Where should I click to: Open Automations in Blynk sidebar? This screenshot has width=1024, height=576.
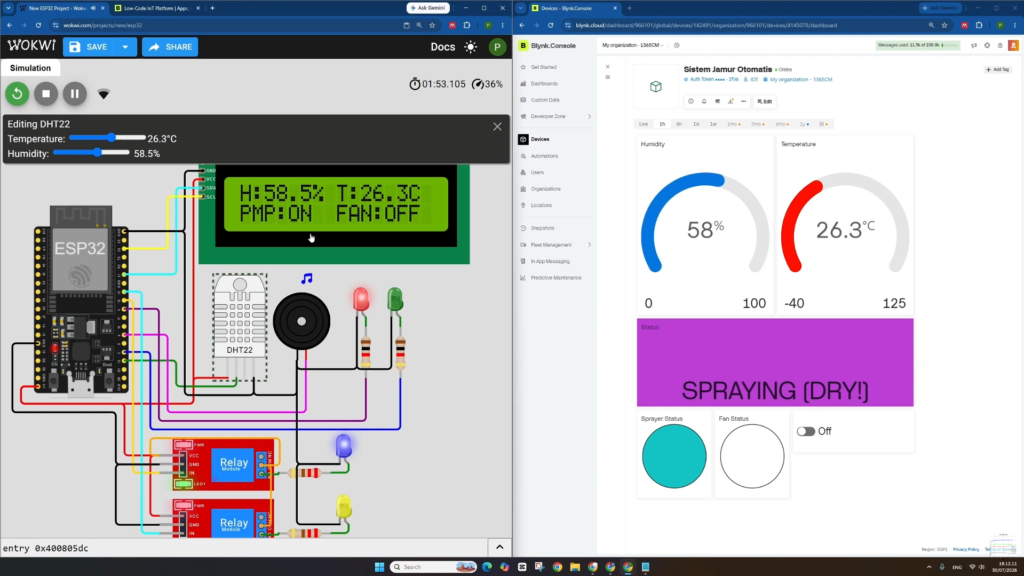[544, 156]
